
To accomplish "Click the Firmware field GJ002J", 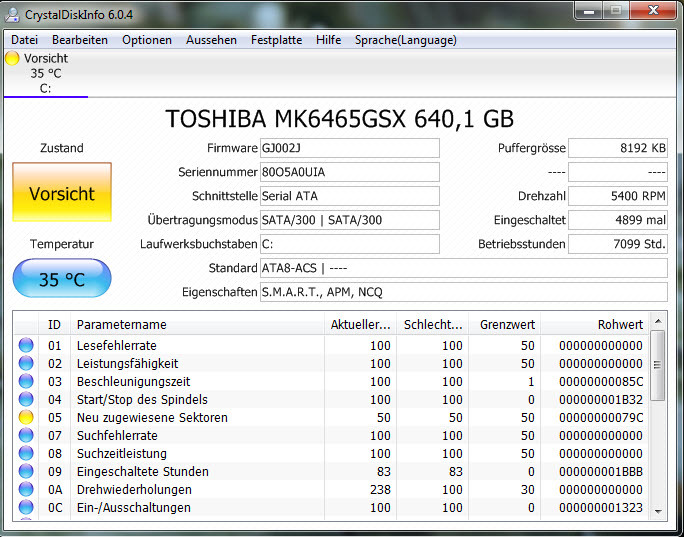I will click(350, 148).
